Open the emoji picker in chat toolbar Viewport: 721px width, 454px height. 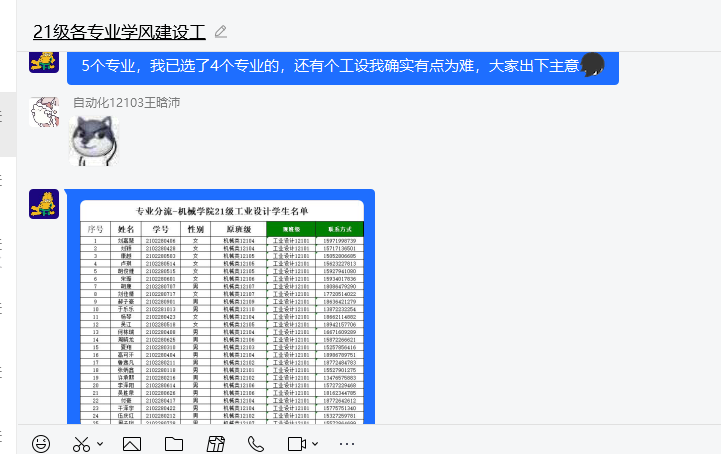click(41, 443)
